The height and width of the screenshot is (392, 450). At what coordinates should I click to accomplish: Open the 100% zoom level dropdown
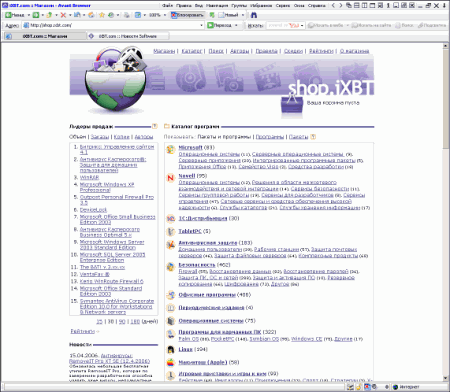tap(165, 15)
